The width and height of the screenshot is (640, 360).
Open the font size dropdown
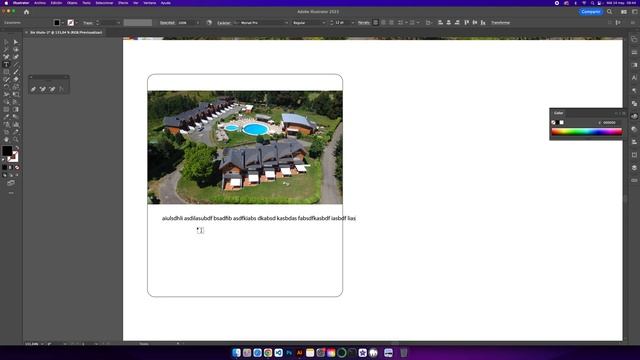point(353,23)
